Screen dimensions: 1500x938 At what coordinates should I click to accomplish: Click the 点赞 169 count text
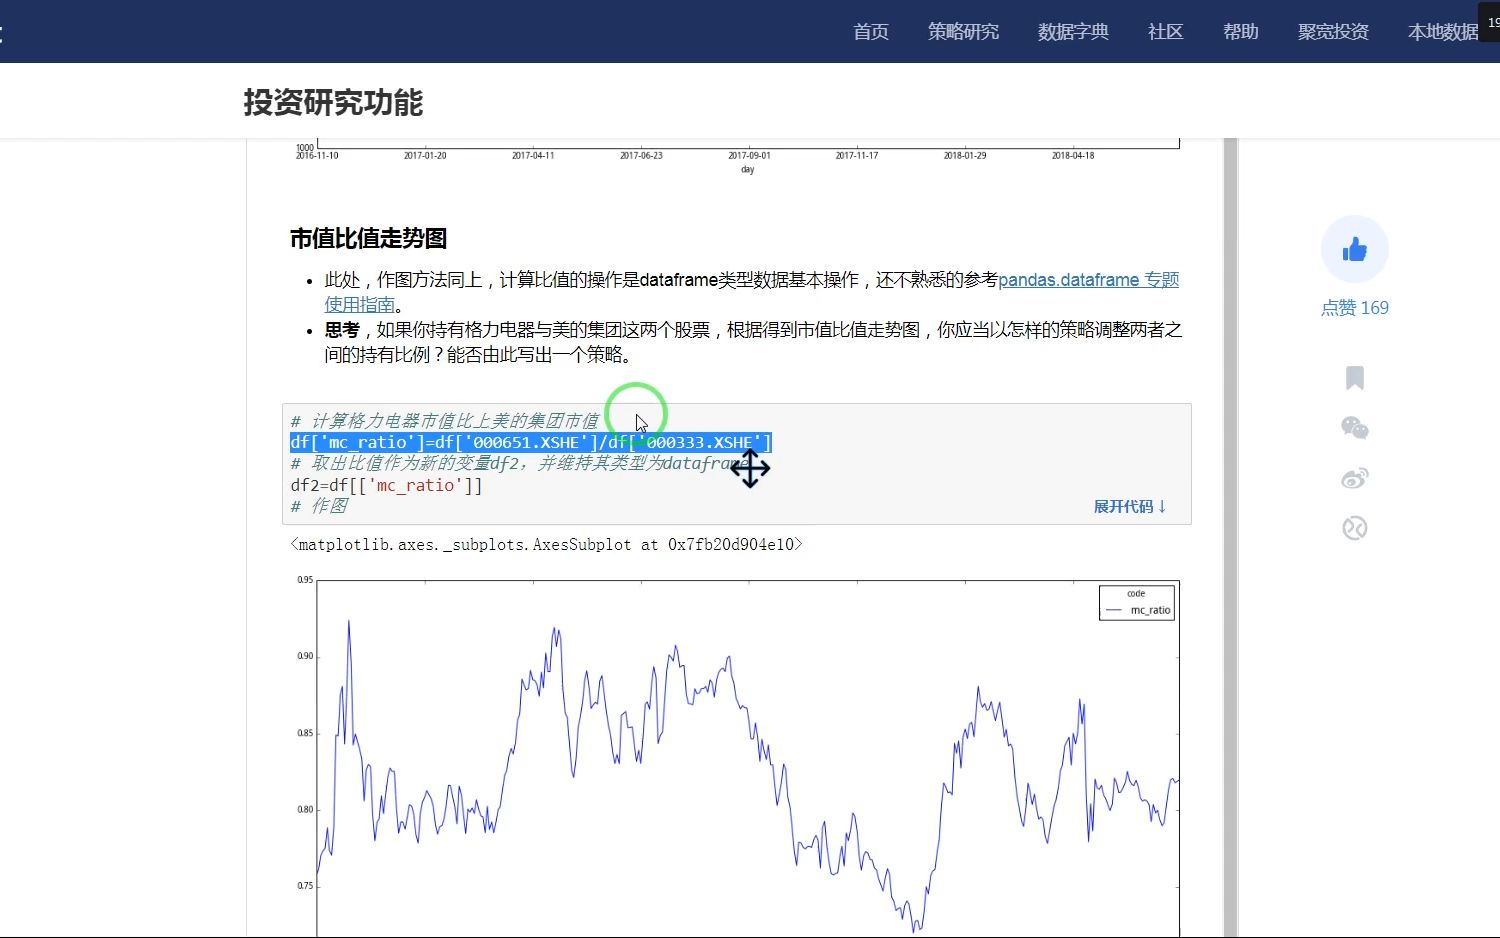(x=1354, y=308)
